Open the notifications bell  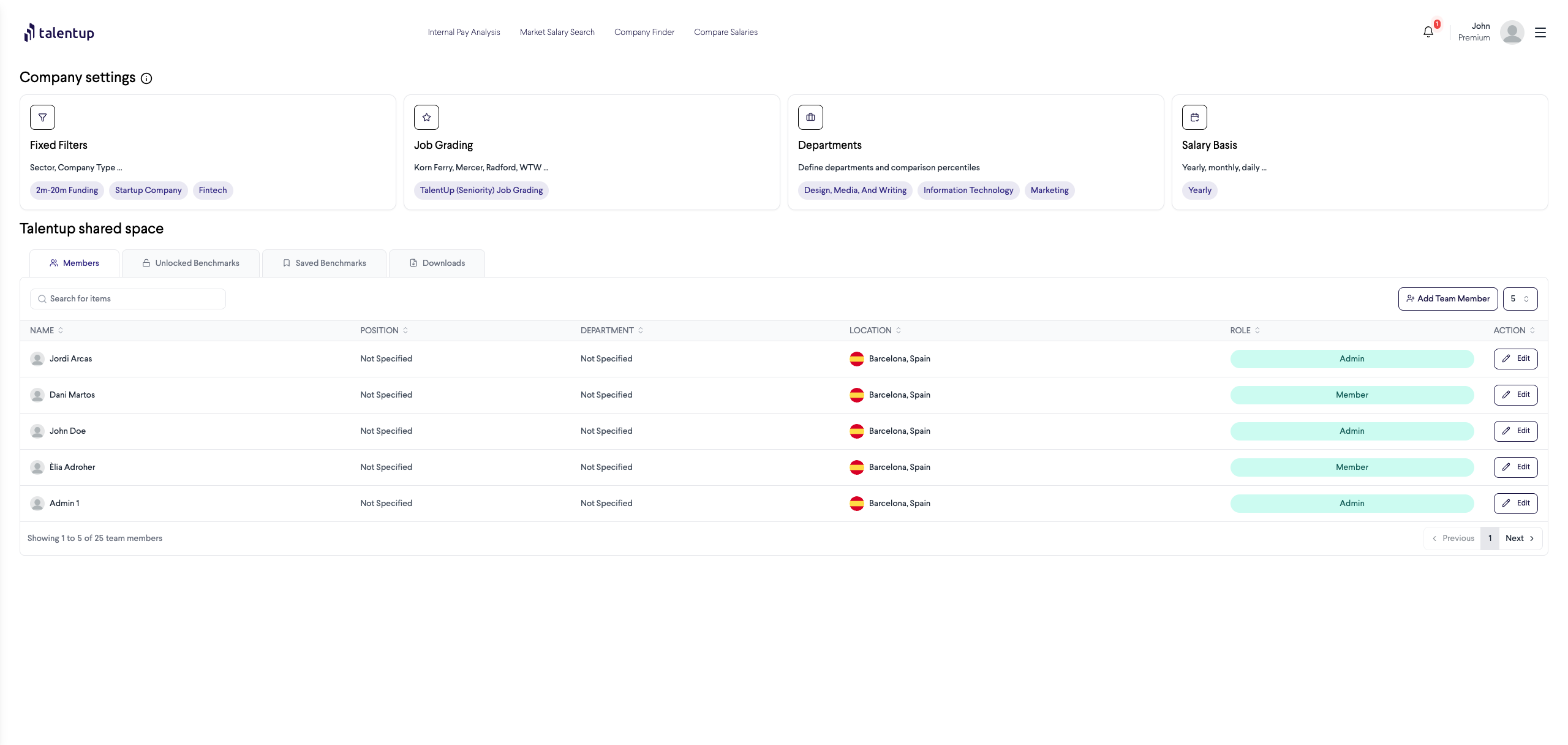point(1428,32)
